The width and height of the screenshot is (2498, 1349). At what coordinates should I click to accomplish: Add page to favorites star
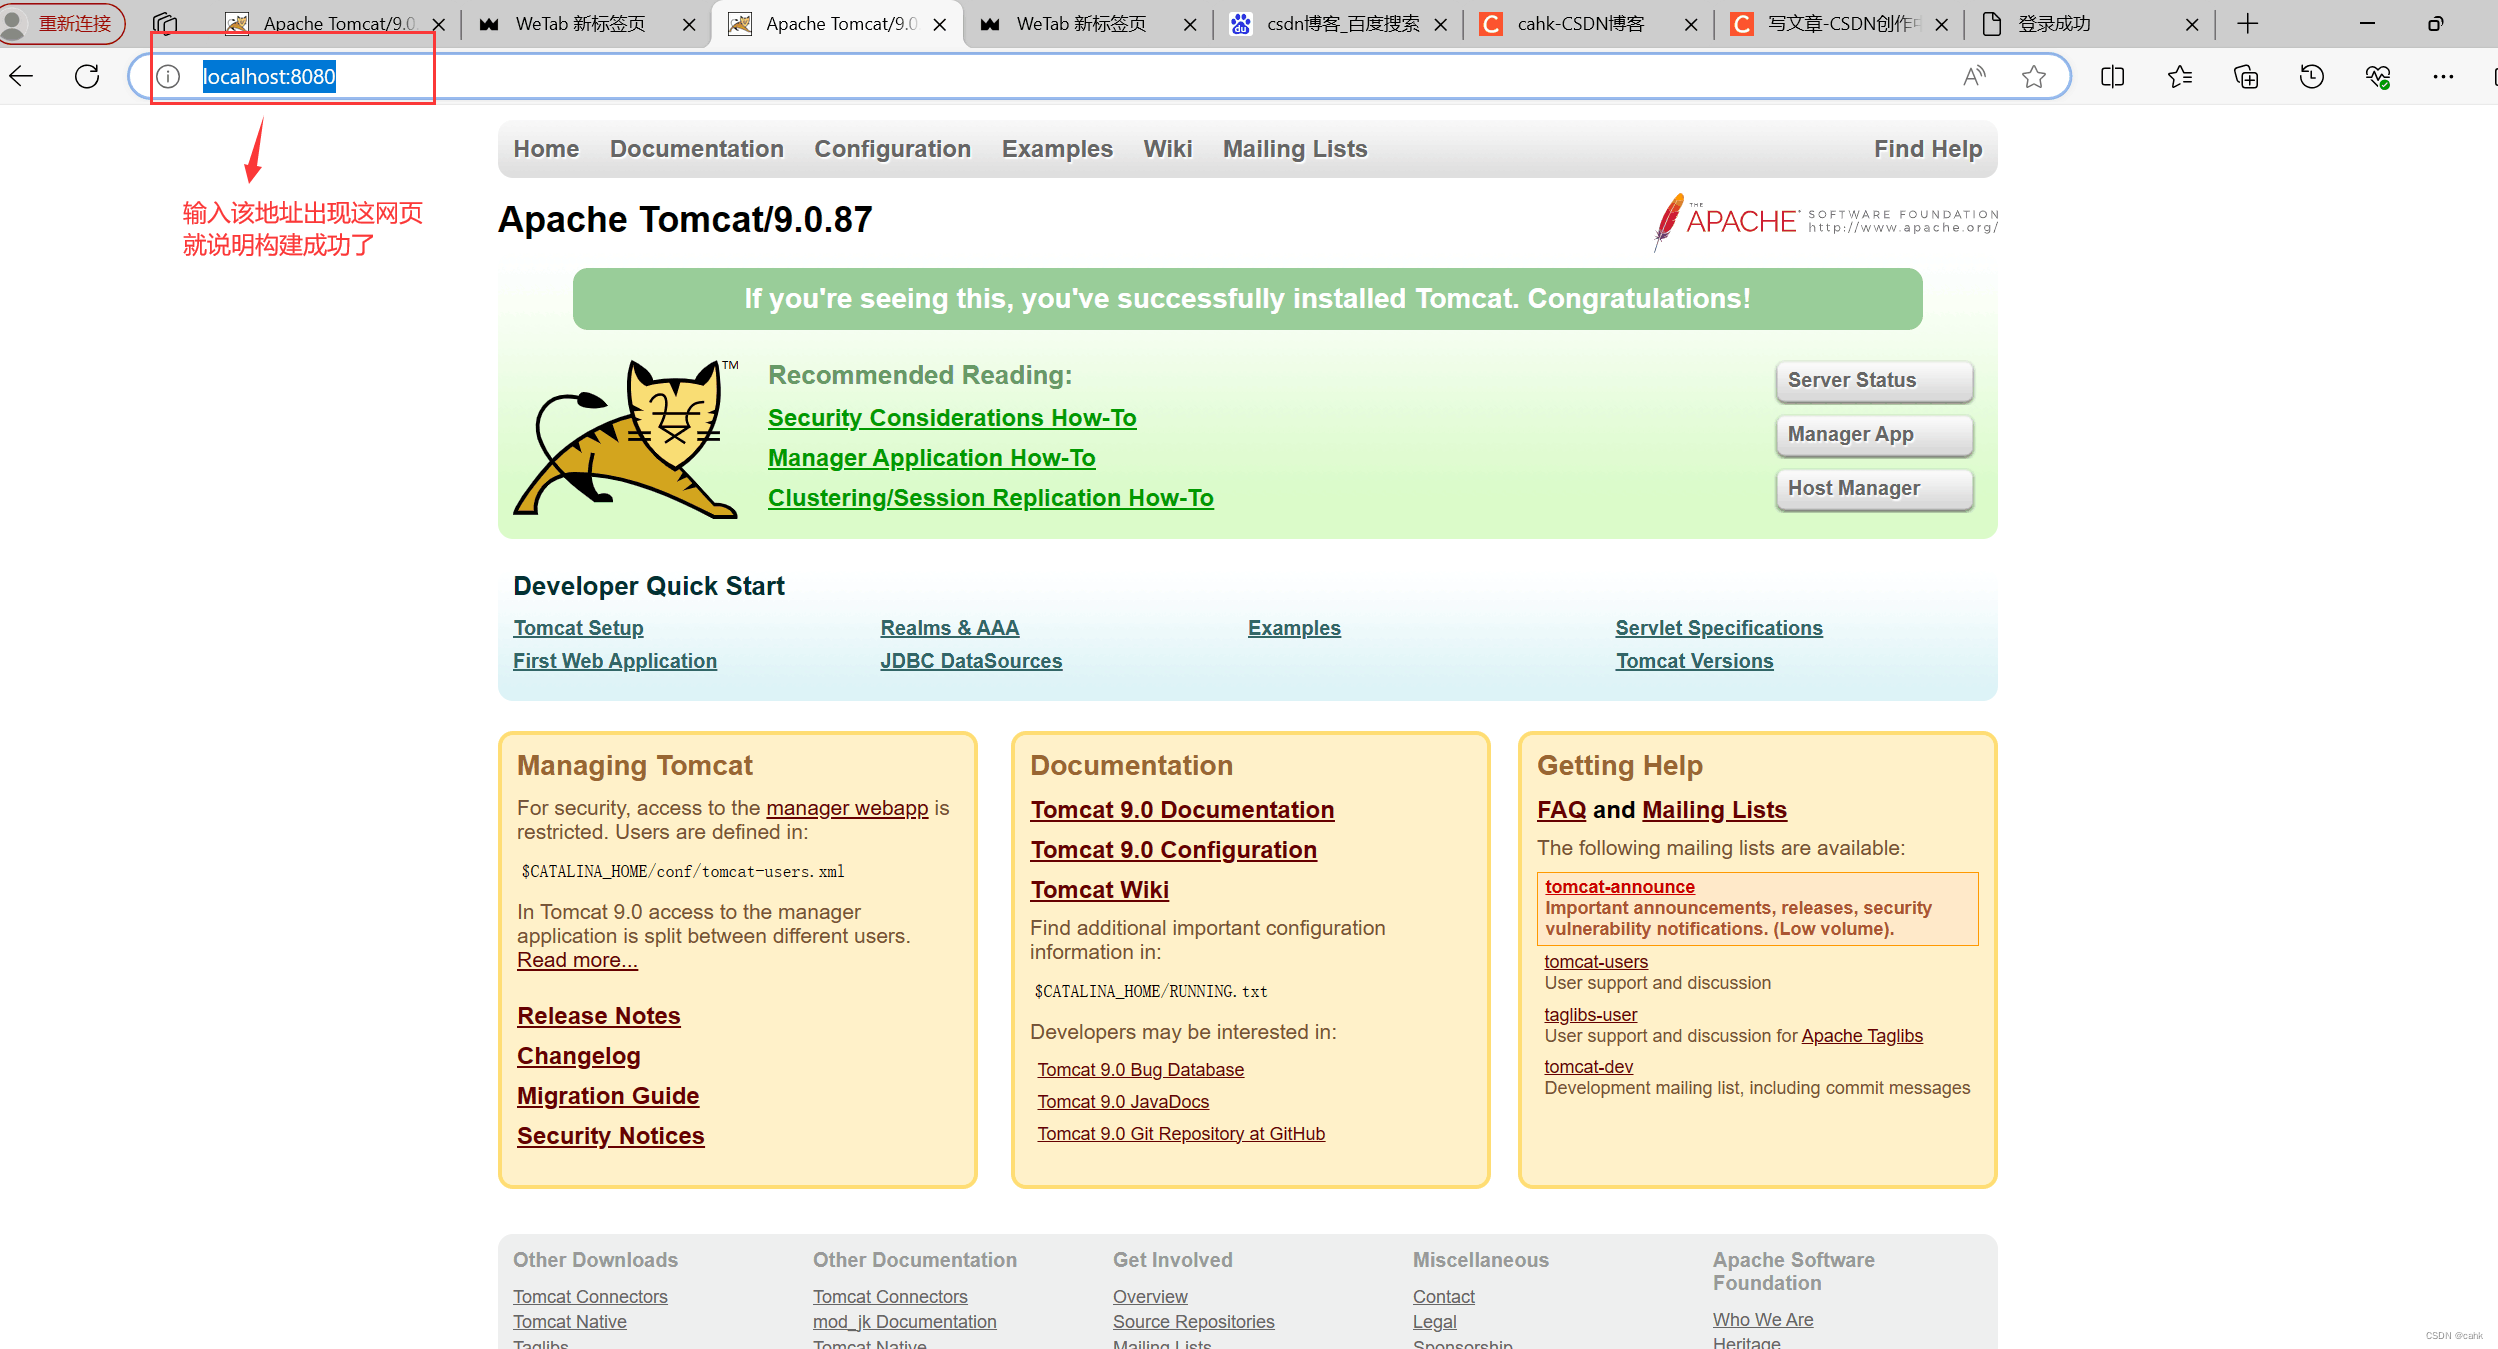(2033, 76)
